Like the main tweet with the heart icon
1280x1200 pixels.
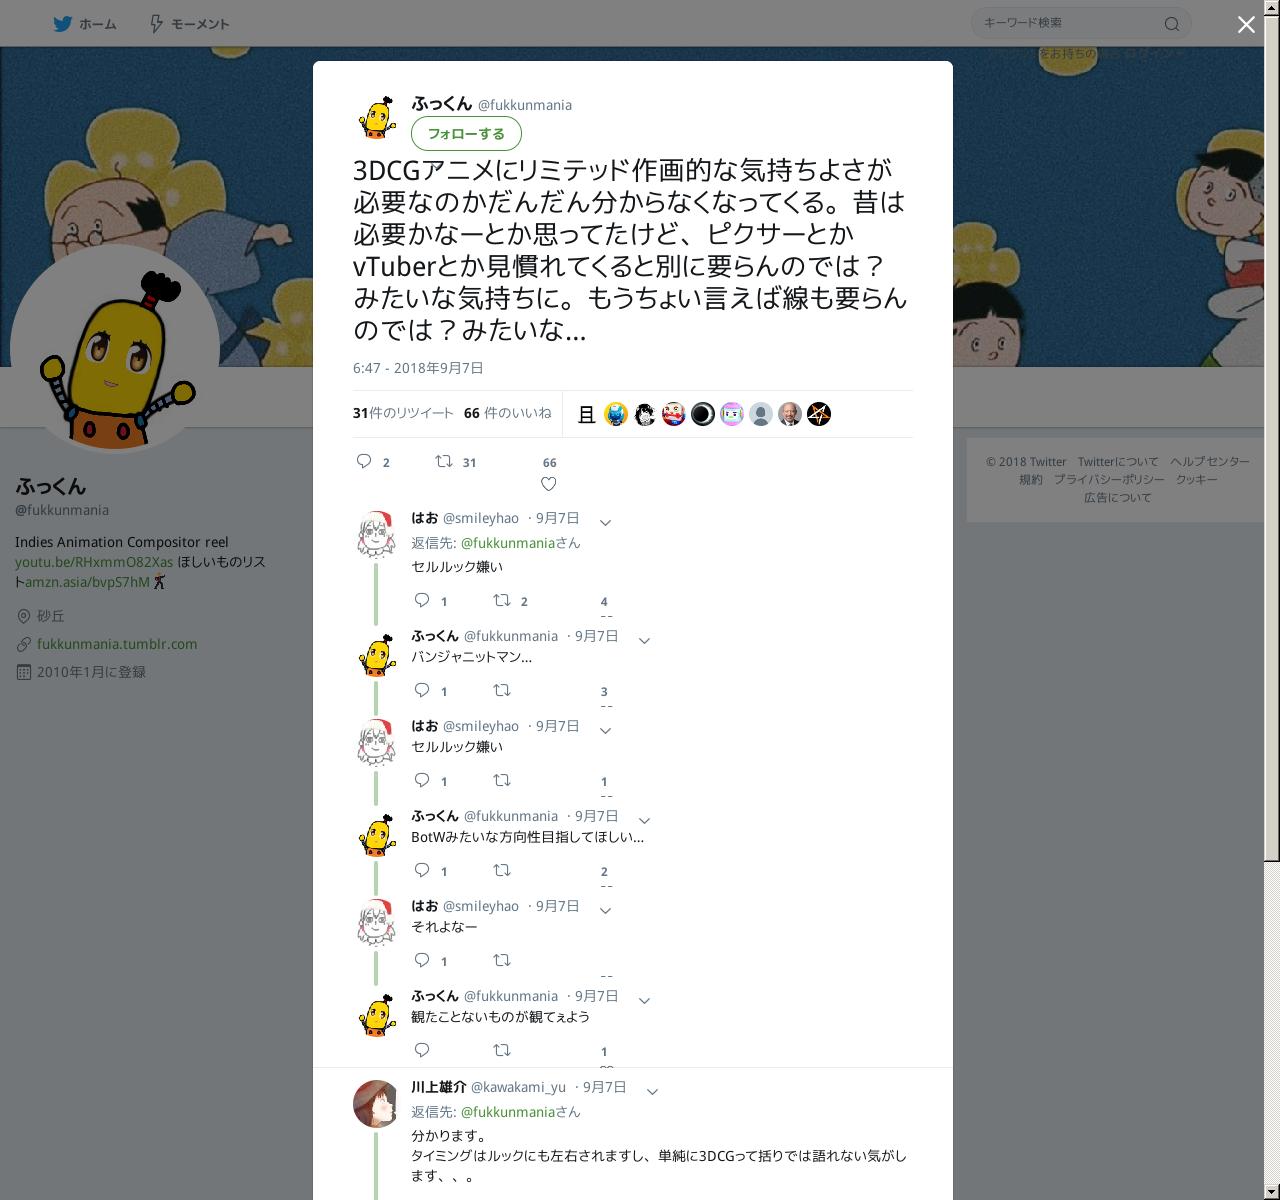point(548,484)
